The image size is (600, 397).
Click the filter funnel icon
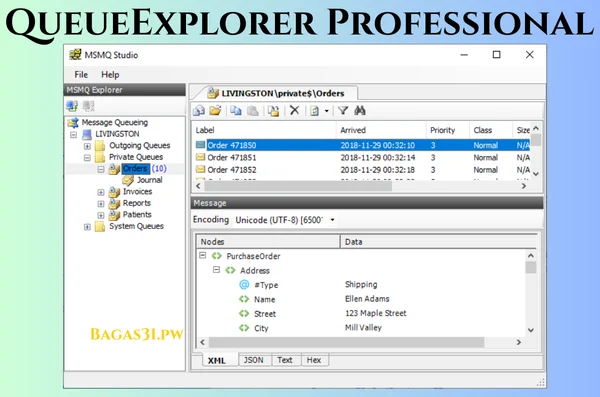tap(343, 111)
